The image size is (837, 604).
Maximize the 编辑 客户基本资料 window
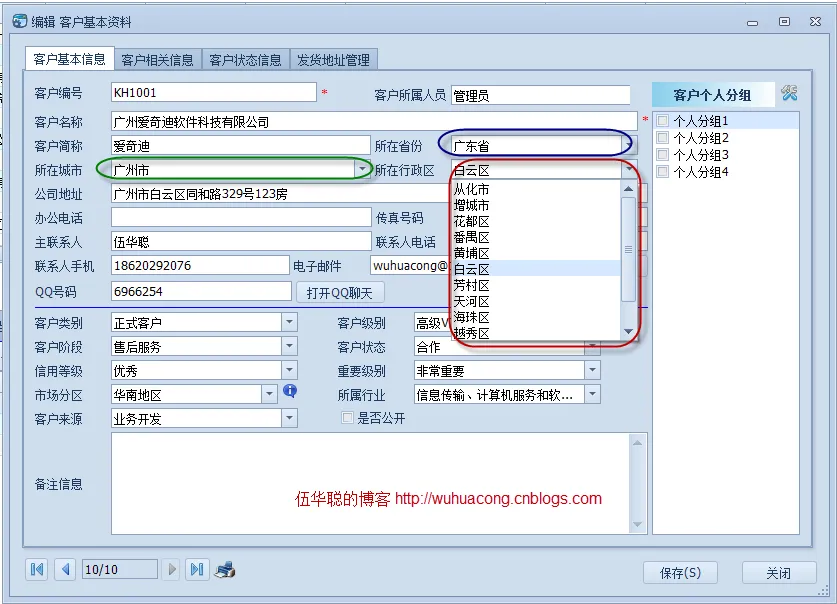tap(784, 21)
